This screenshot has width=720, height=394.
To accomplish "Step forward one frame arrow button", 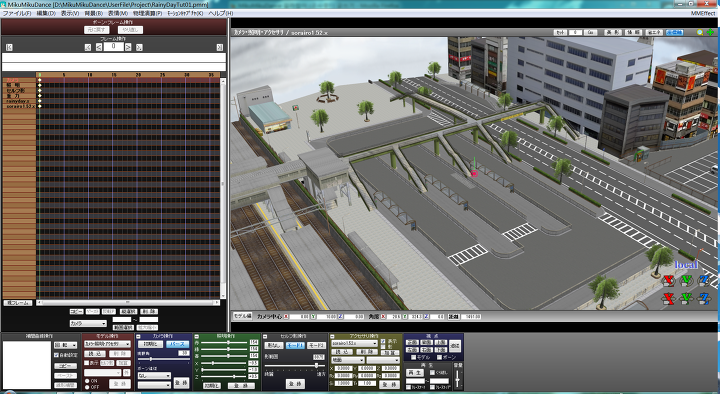I will point(128,47).
